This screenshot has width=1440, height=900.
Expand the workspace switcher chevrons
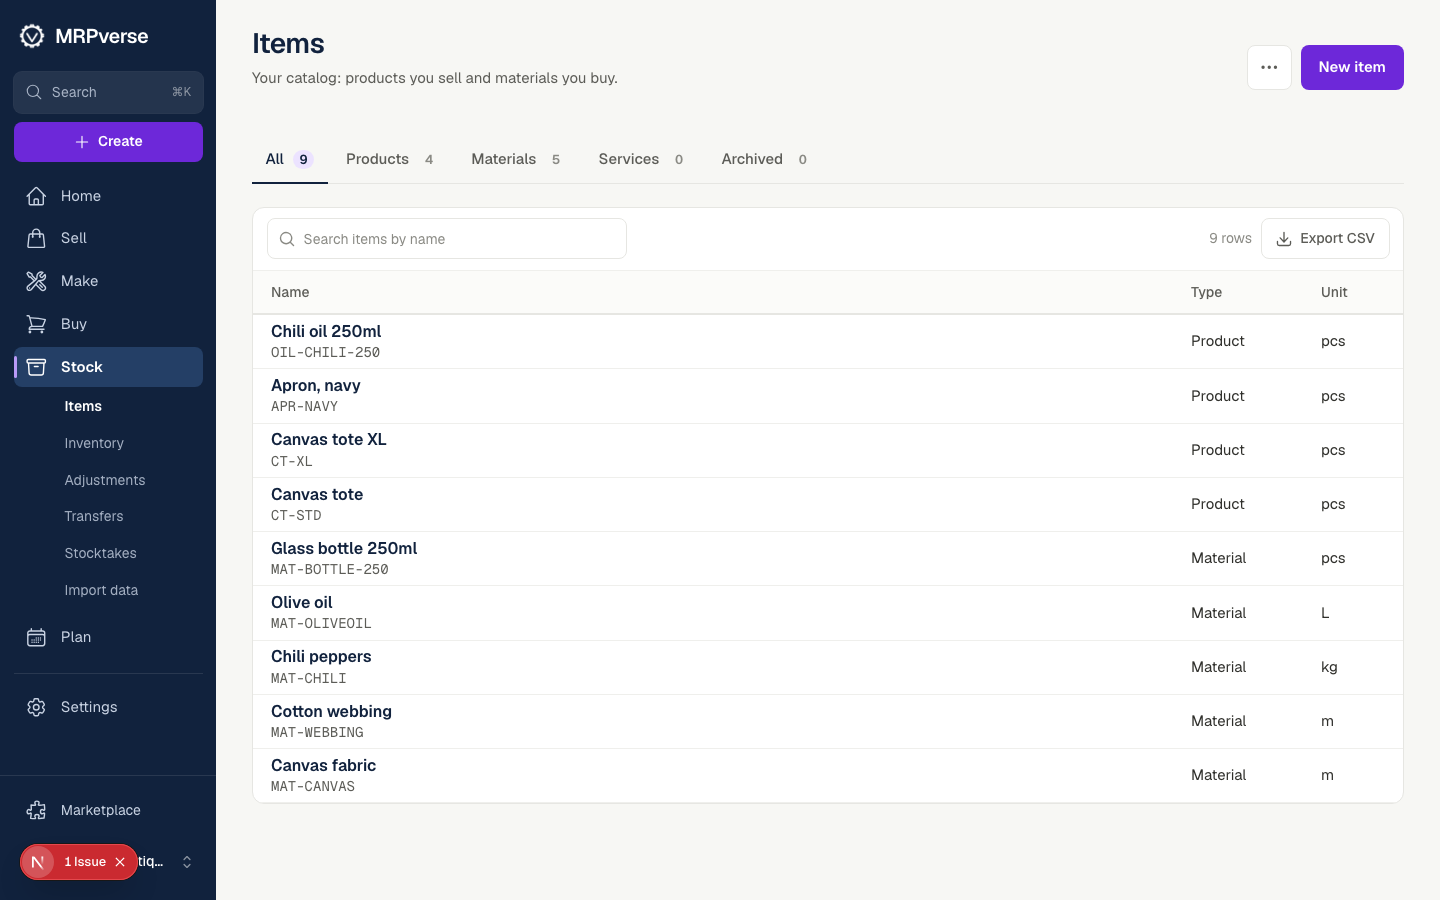(187, 862)
